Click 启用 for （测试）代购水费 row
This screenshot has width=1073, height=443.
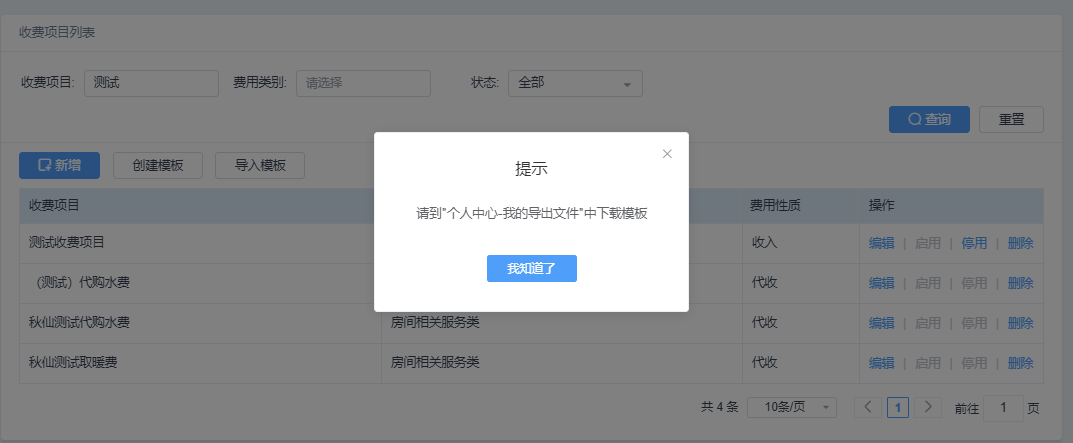[x=927, y=283]
